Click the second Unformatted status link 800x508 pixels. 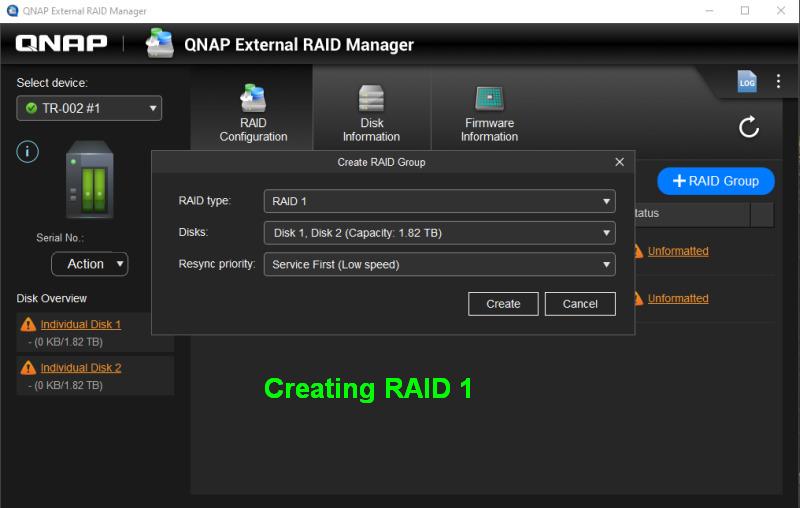pyautogui.click(x=678, y=298)
